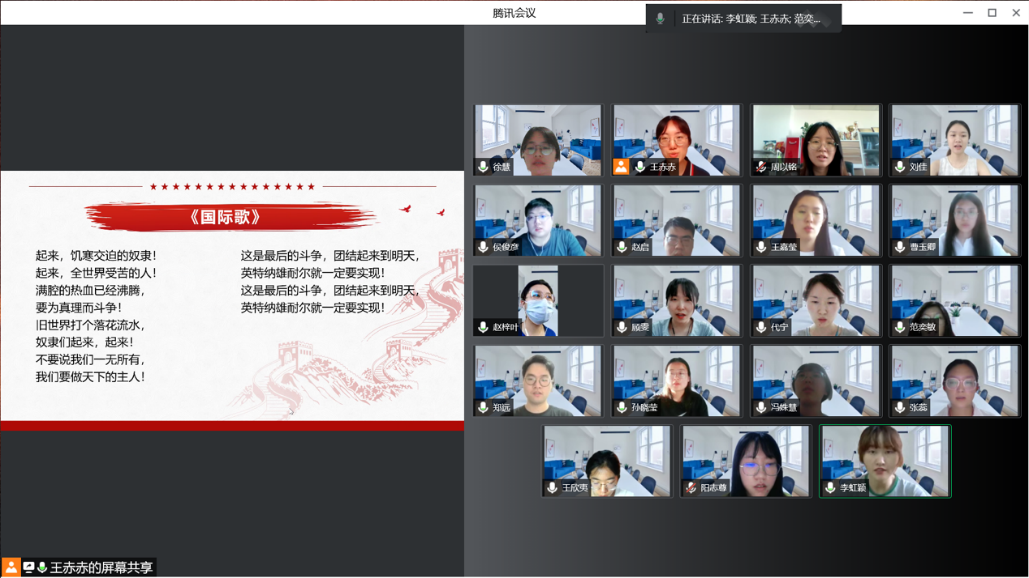Select 范奕敏's video thumbnail
The image size is (1029, 578).
(955, 300)
